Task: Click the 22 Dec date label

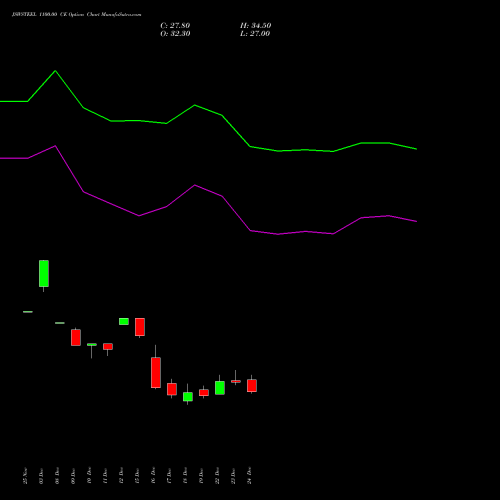Action: [x=217, y=476]
